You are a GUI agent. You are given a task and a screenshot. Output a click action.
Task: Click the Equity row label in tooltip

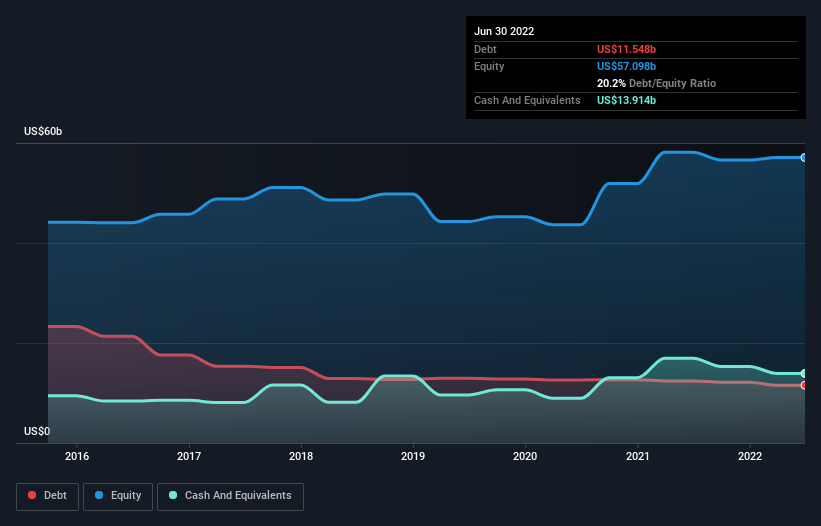[489, 66]
